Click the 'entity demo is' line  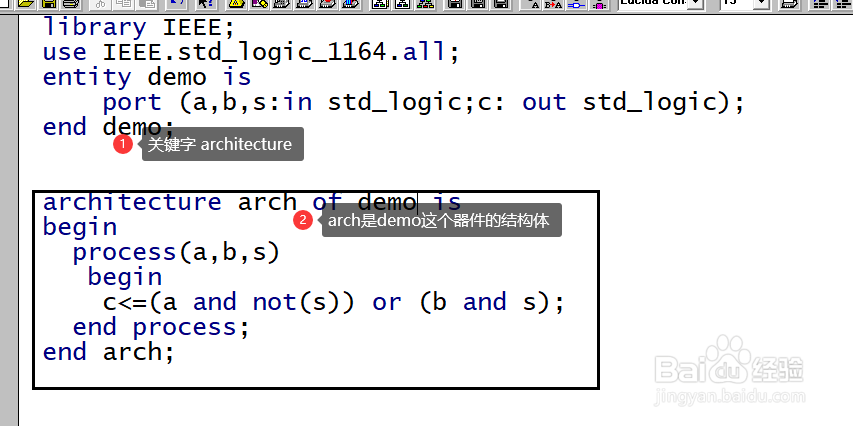pos(147,77)
